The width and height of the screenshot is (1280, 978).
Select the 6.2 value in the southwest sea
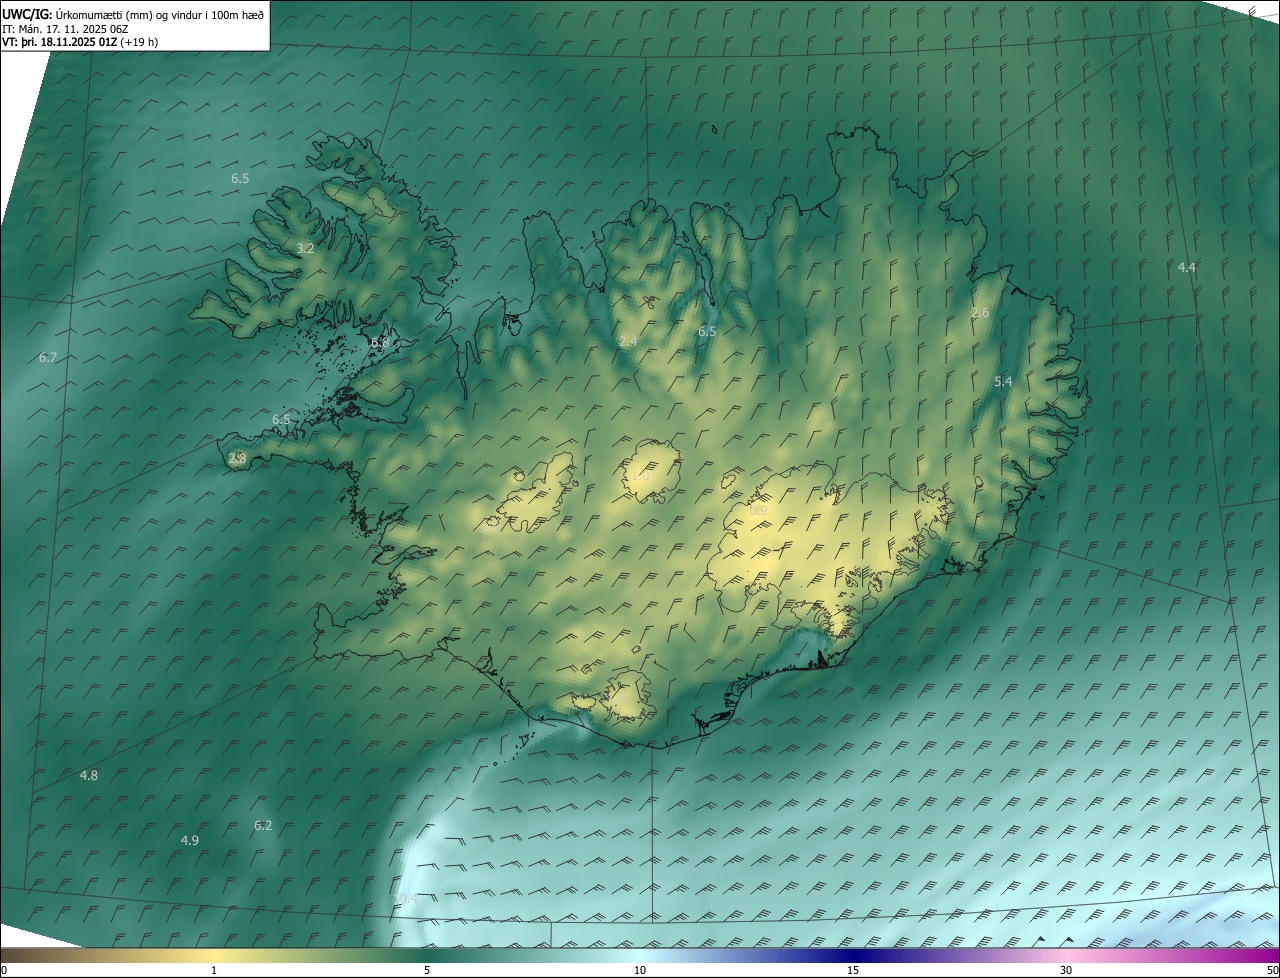coord(263,825)
